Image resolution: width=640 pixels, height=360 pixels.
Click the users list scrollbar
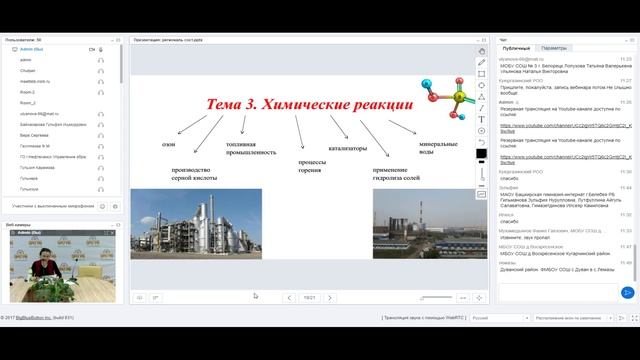tap(121, 64)
